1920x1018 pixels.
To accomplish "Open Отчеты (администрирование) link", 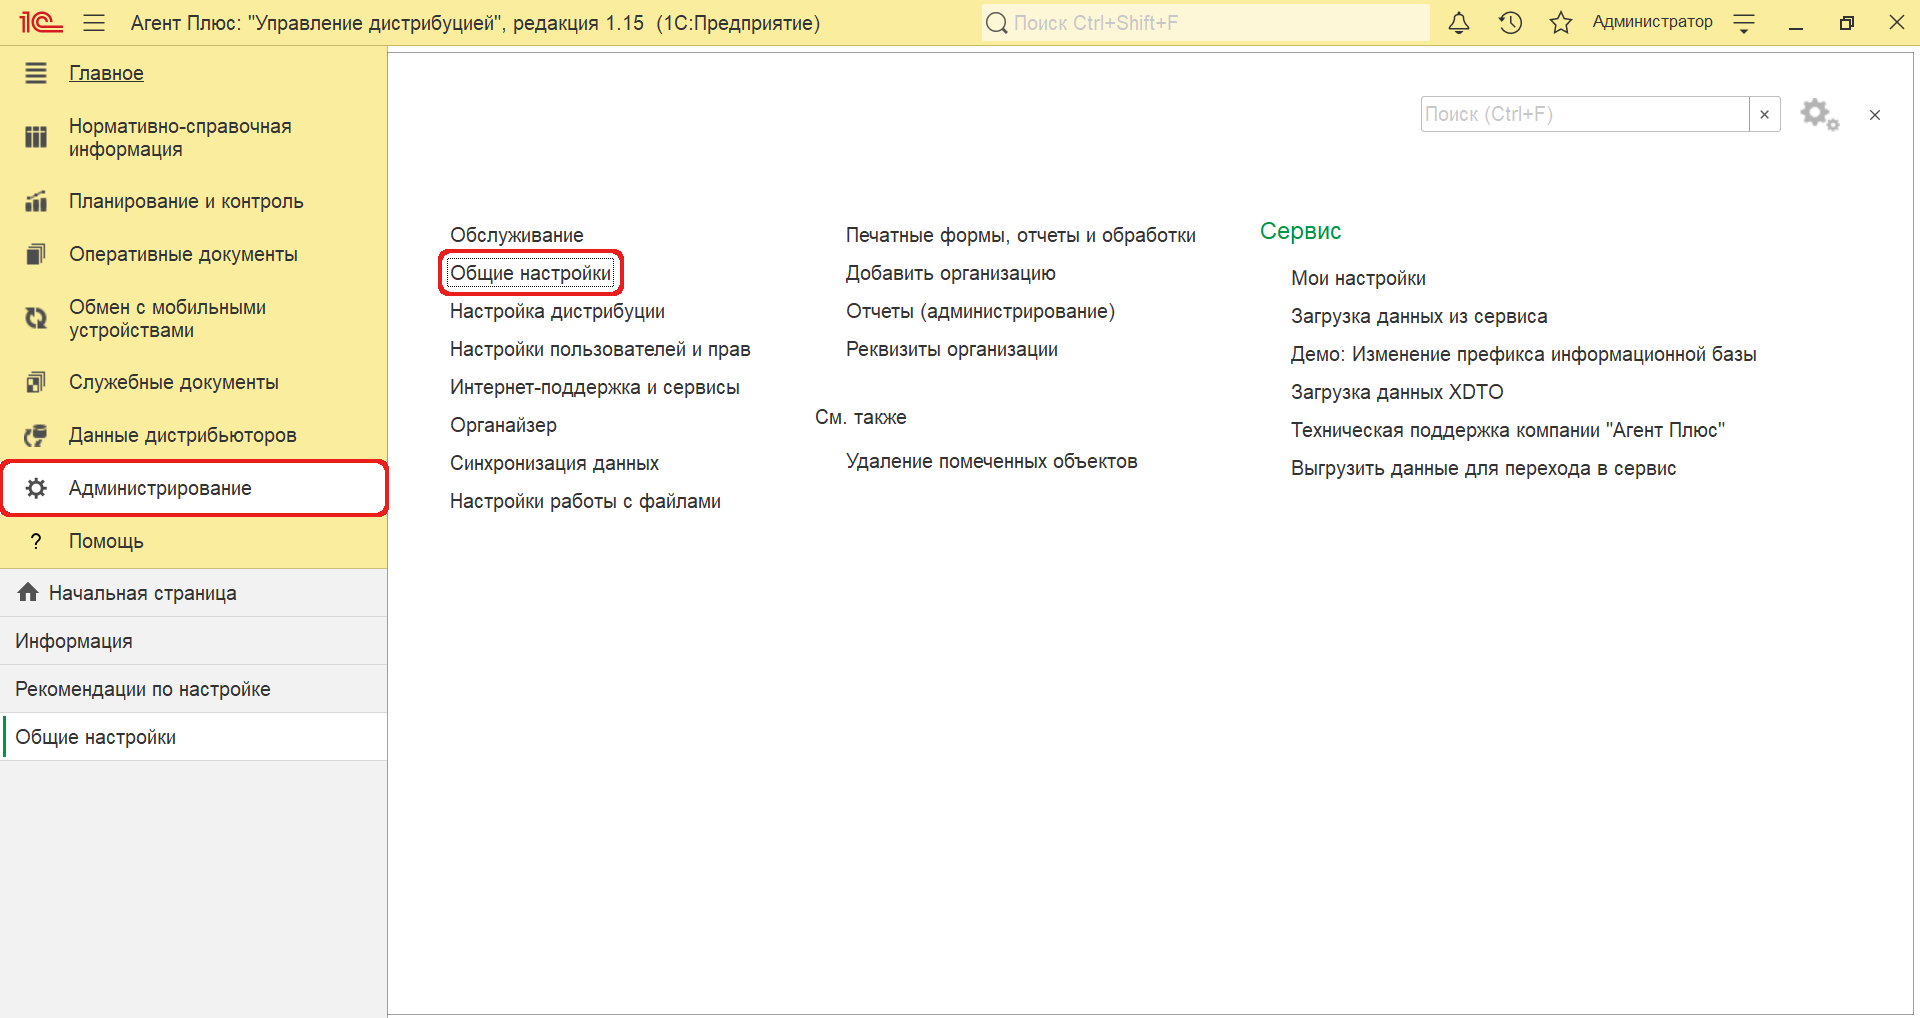I will (x=980, y=311).
